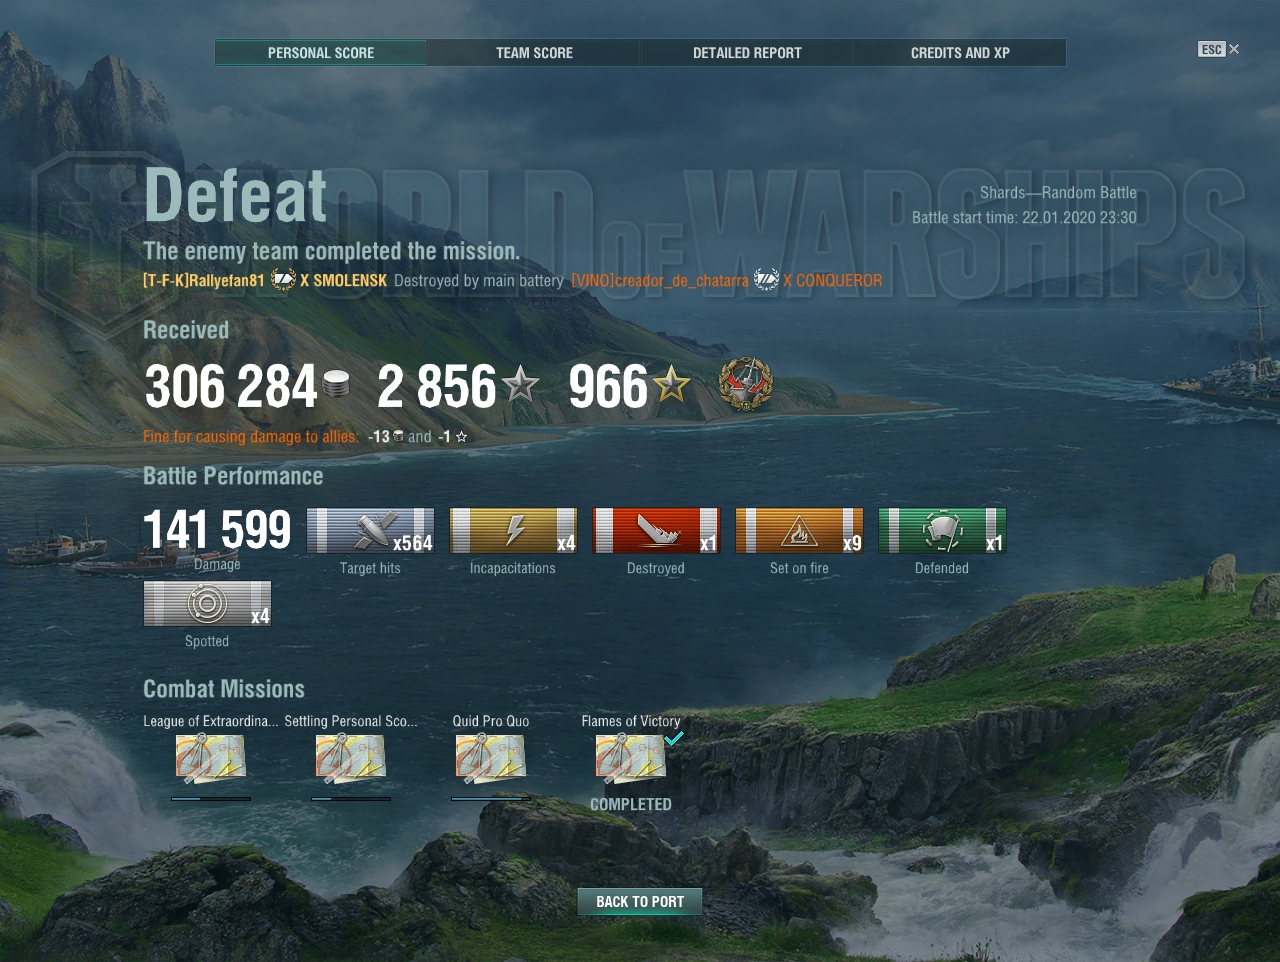Click the Destroyed ribbon icon

click(656, 531)
